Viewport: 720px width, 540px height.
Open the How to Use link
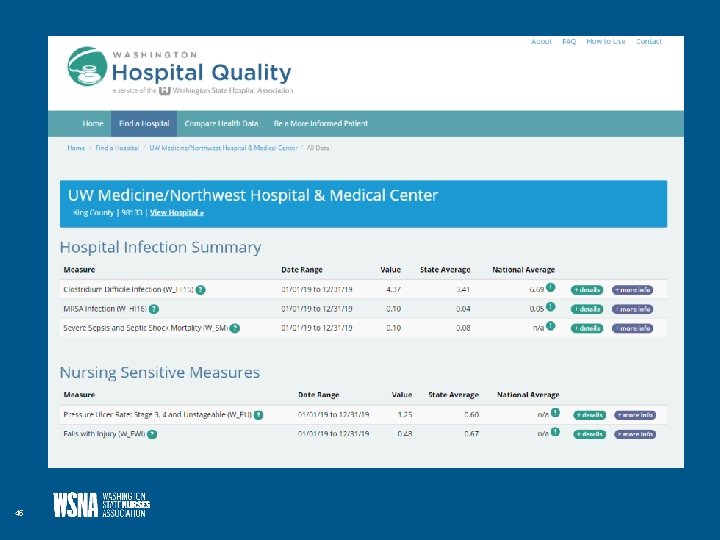coord(606,41)
